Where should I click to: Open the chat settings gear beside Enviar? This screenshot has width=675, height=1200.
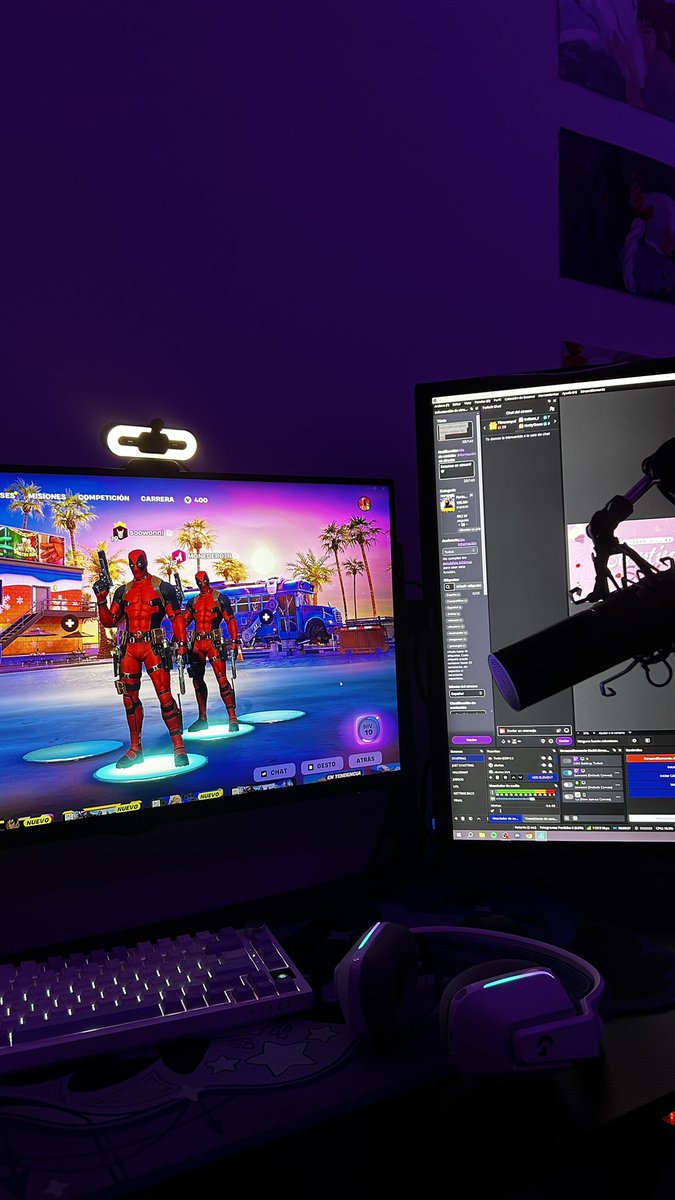point(551,741)
